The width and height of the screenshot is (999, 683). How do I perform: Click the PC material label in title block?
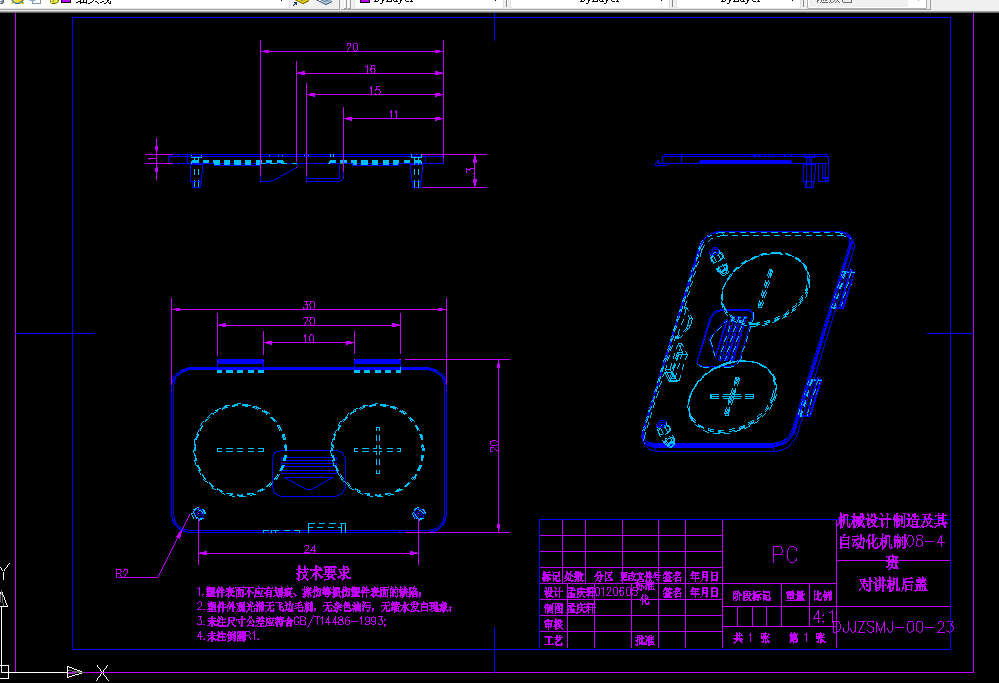click(785, 555)
